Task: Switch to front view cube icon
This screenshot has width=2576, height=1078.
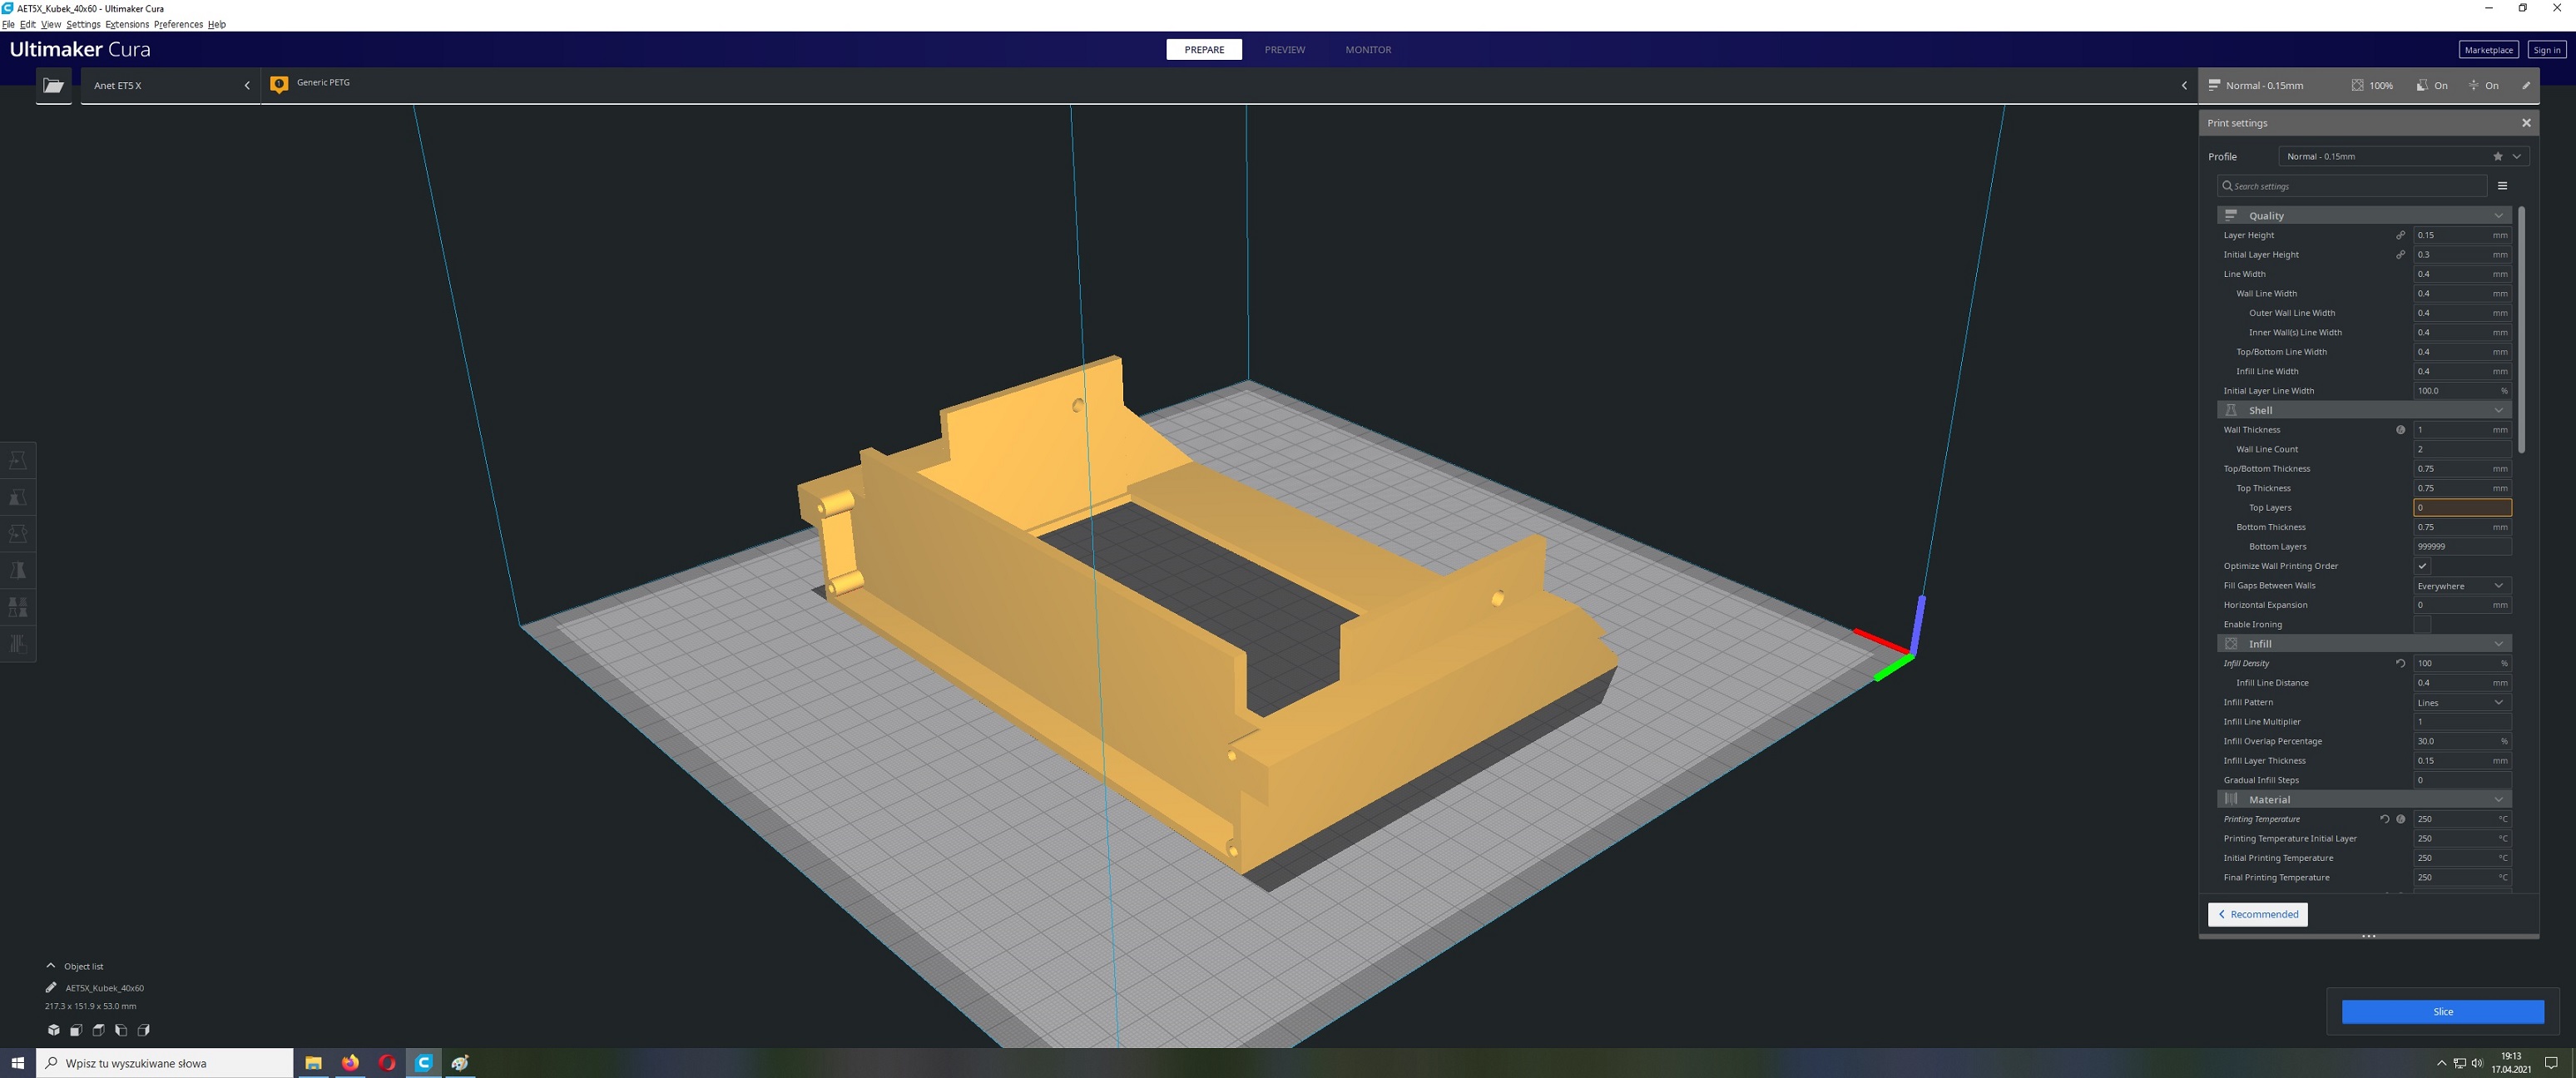Action: click(x=76, y=1030)
